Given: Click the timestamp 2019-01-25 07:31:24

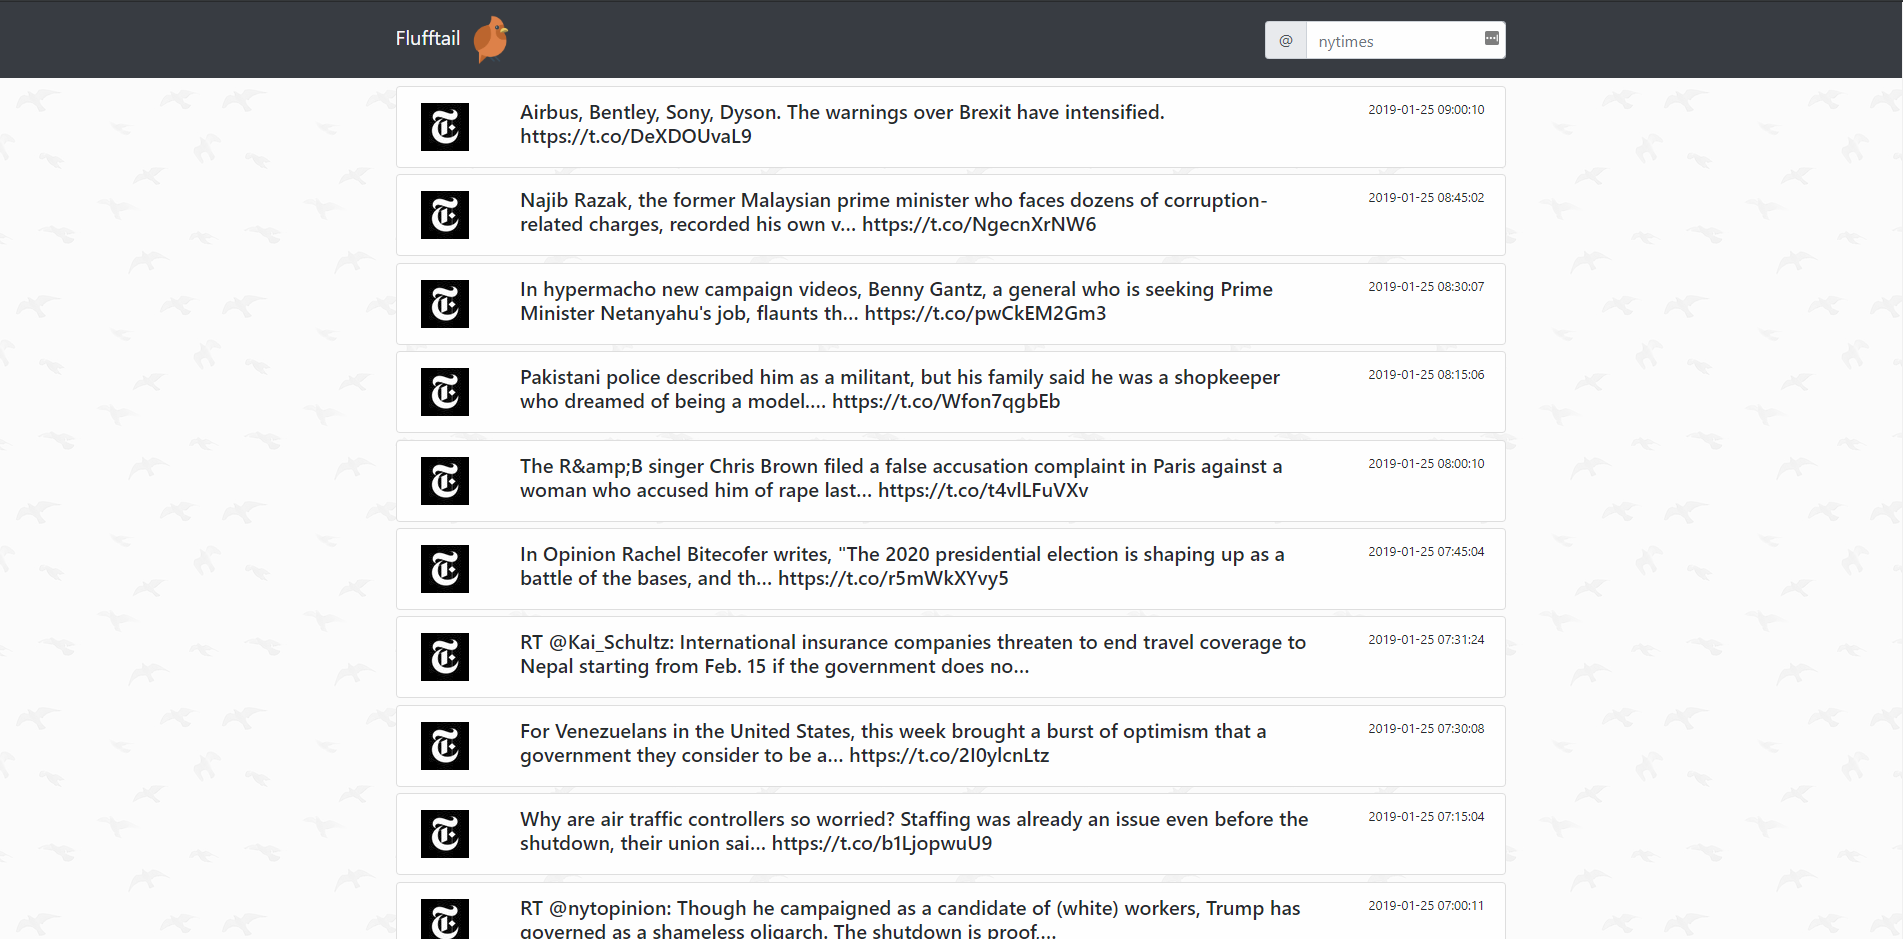Looking at the screenshot, I should point(1426,640).
